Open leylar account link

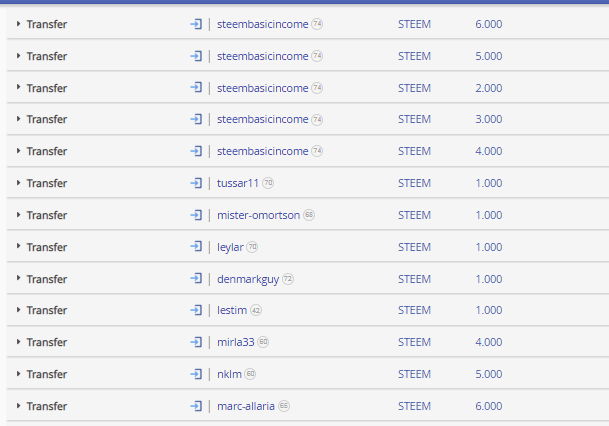(230, 247)
